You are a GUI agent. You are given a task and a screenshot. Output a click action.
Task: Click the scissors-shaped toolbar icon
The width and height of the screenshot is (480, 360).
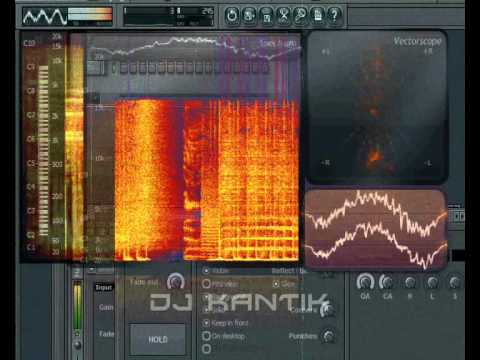click(283, 15)
